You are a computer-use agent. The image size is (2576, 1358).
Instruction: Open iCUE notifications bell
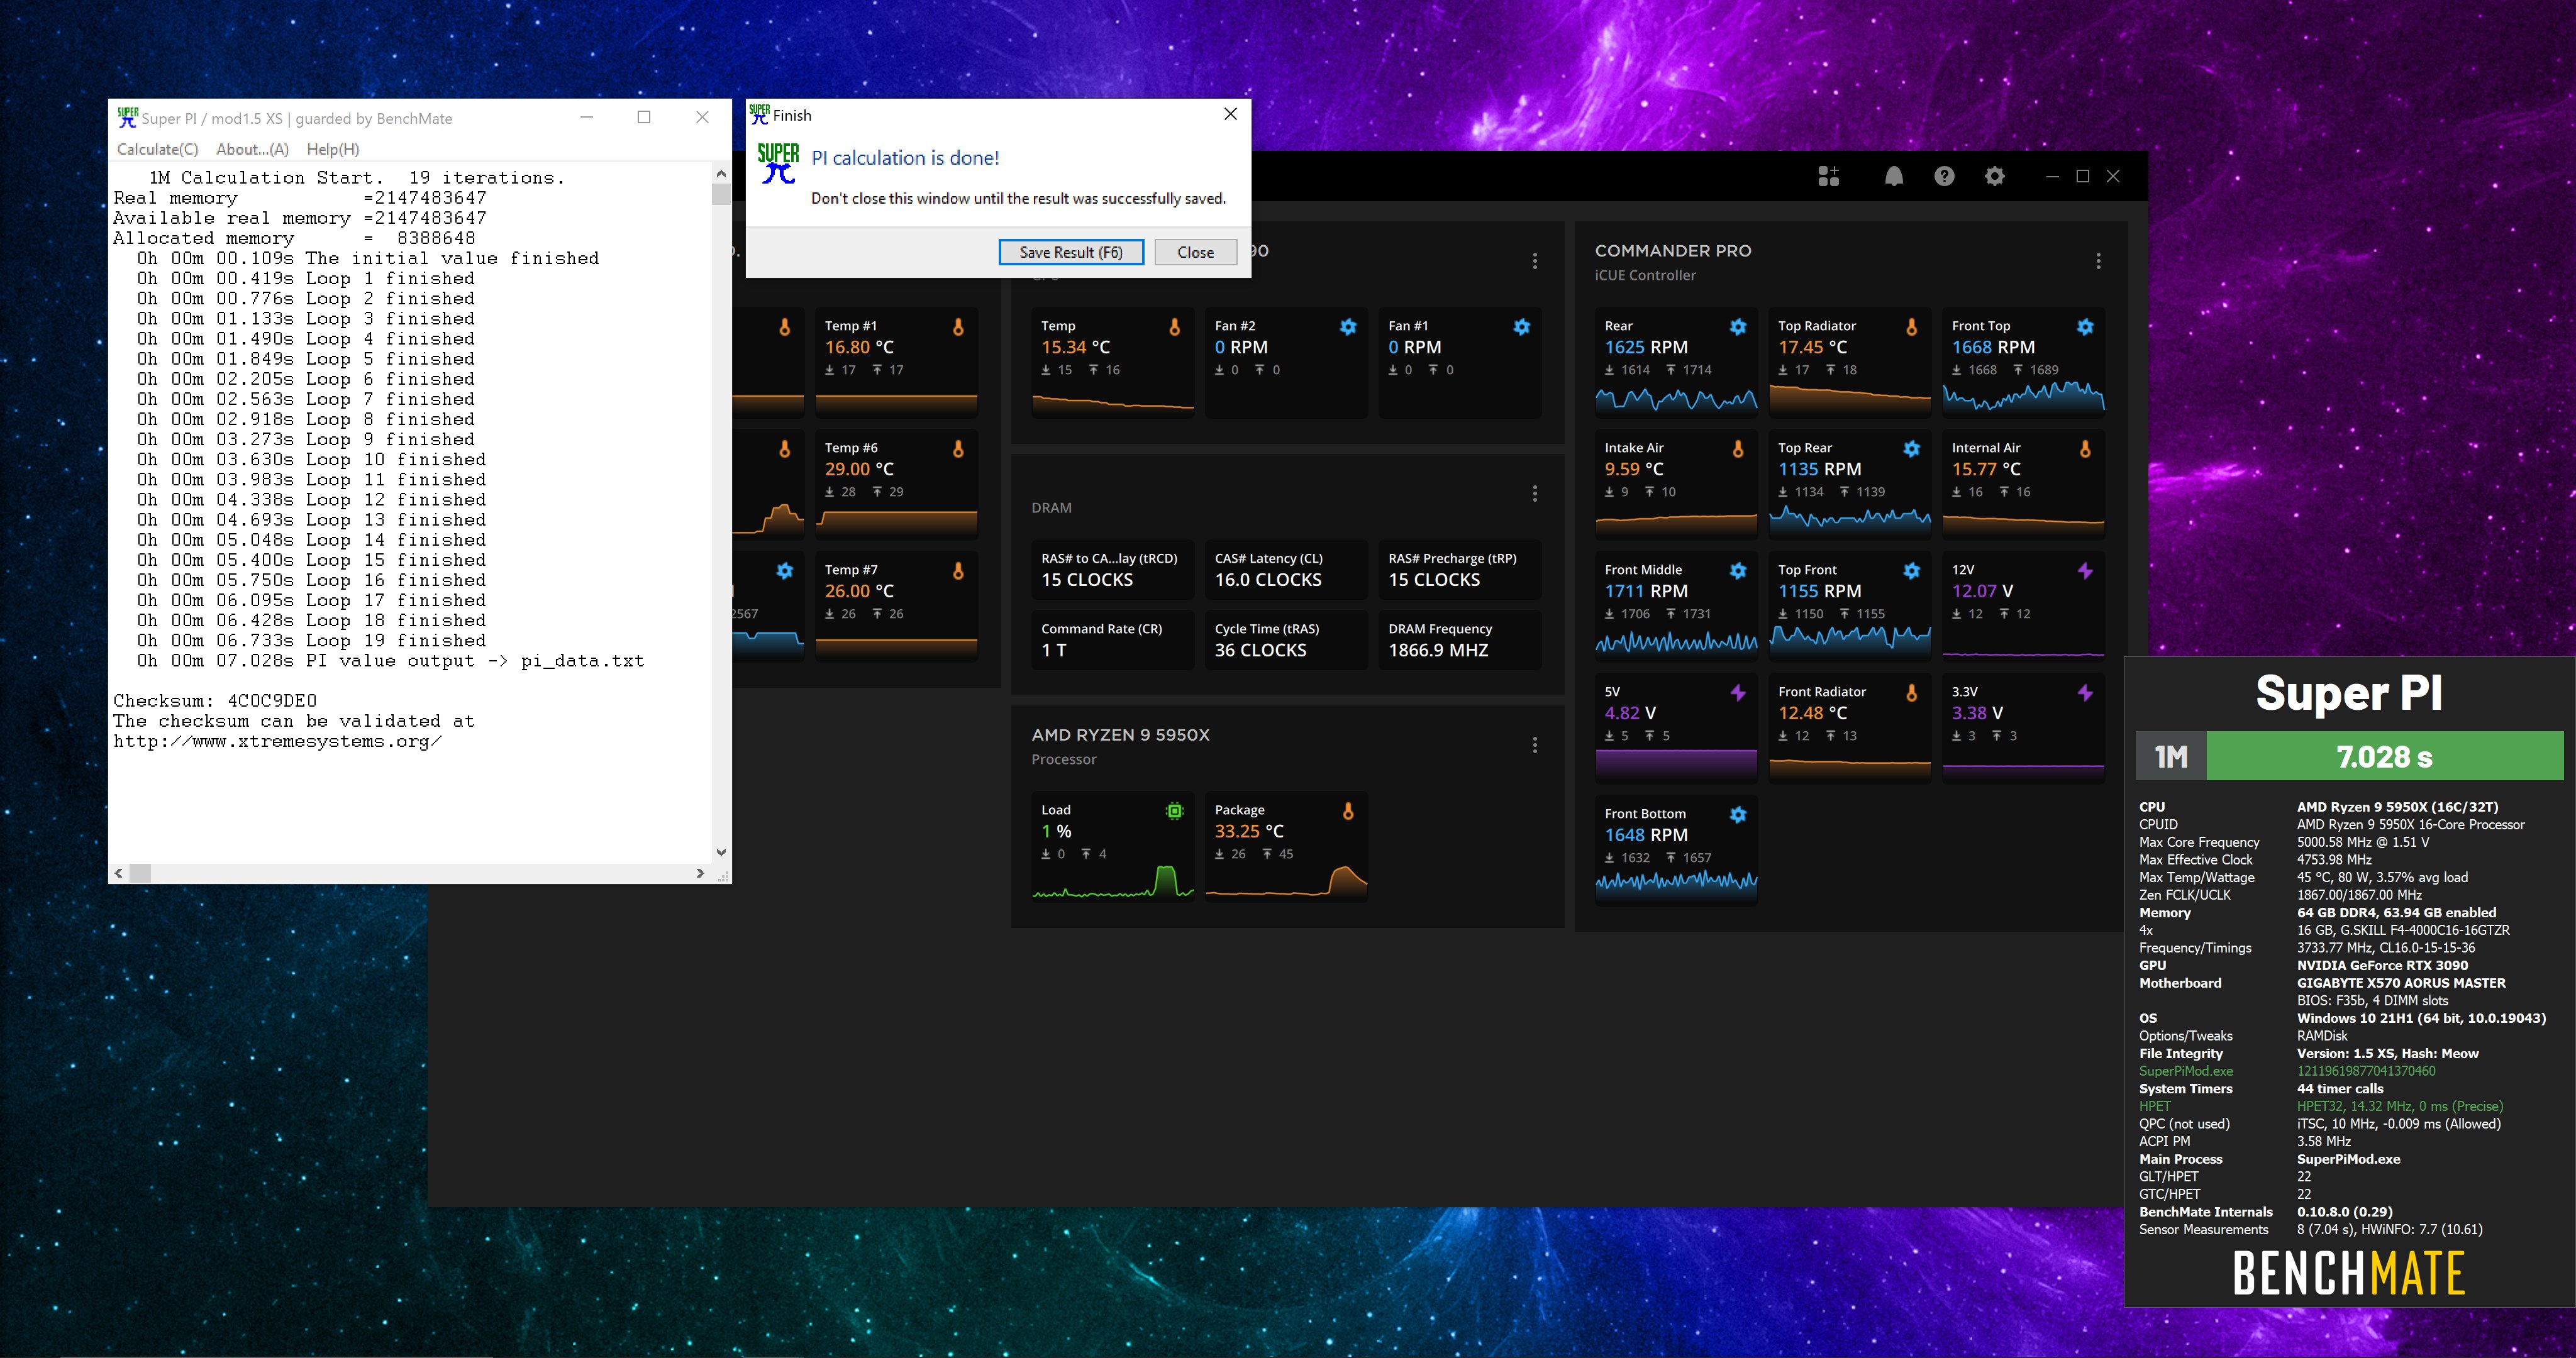point(1893,176)
